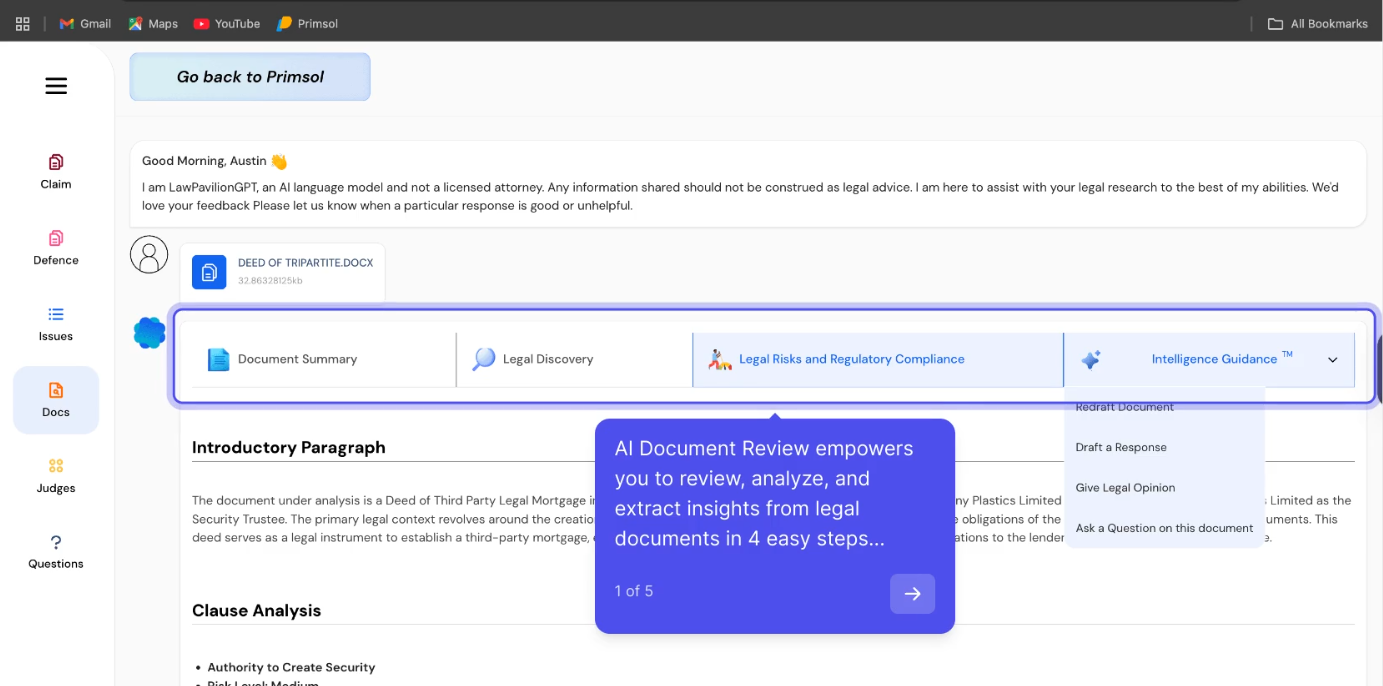The width and height of the screenshot is (1383, 686).
Task: Click the Legal Risks compliance icon
Action: pos(720,359)
